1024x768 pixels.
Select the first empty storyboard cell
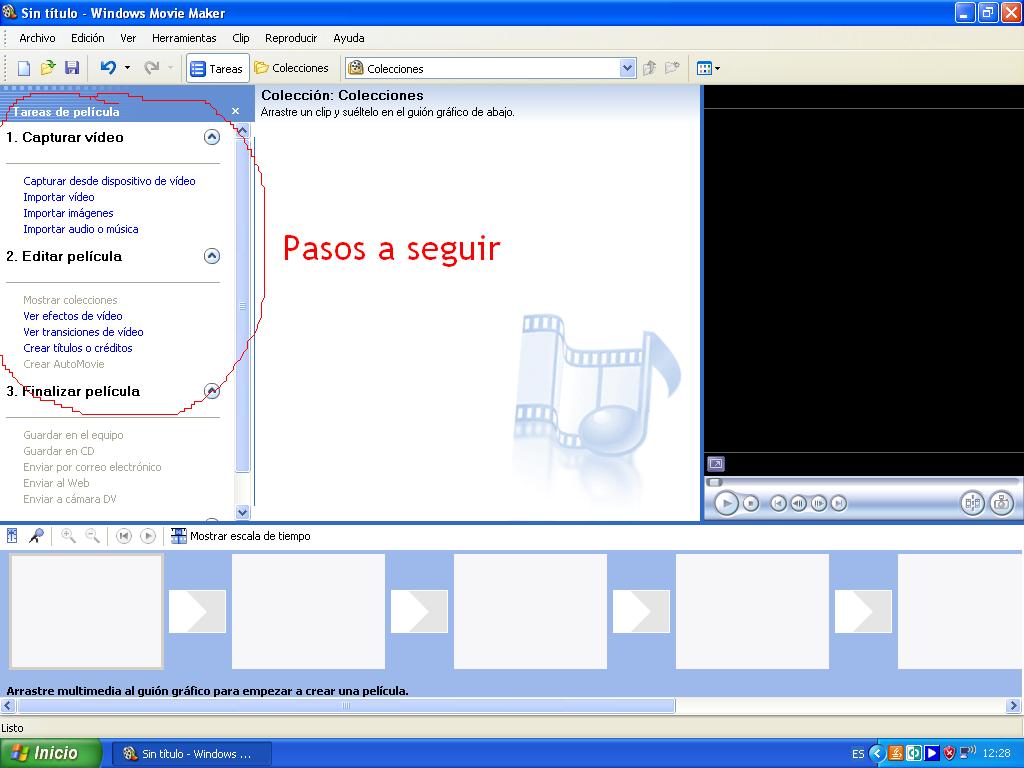pos(86,611)
